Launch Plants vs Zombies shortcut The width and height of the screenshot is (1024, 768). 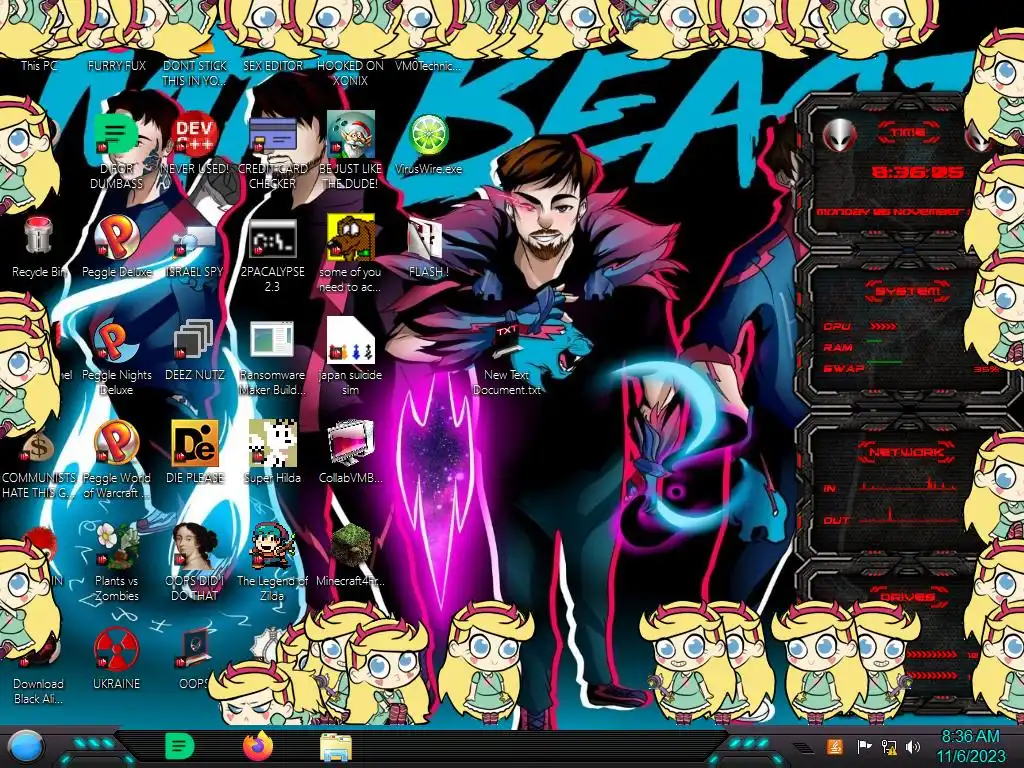(x=116, y=547)
